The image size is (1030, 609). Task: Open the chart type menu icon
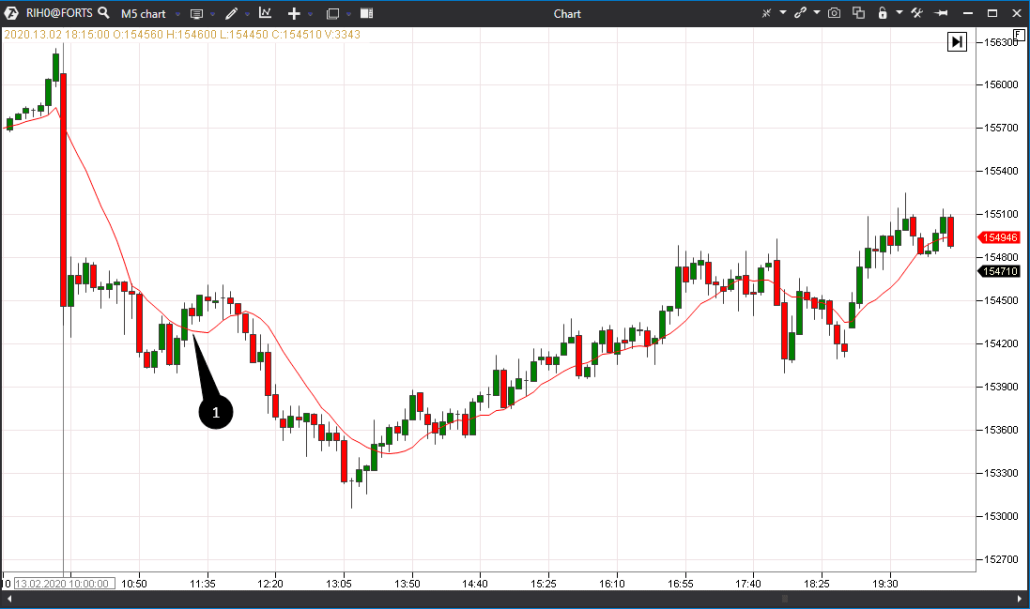coord(196,13)
